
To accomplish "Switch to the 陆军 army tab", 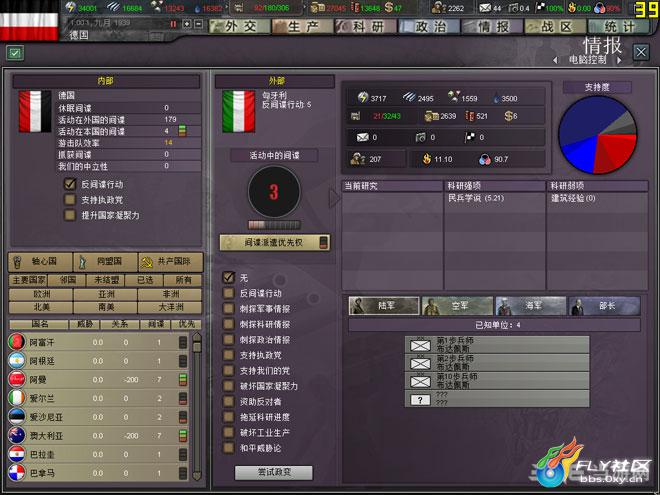I will pyautogui.click(x=384, y=306).
